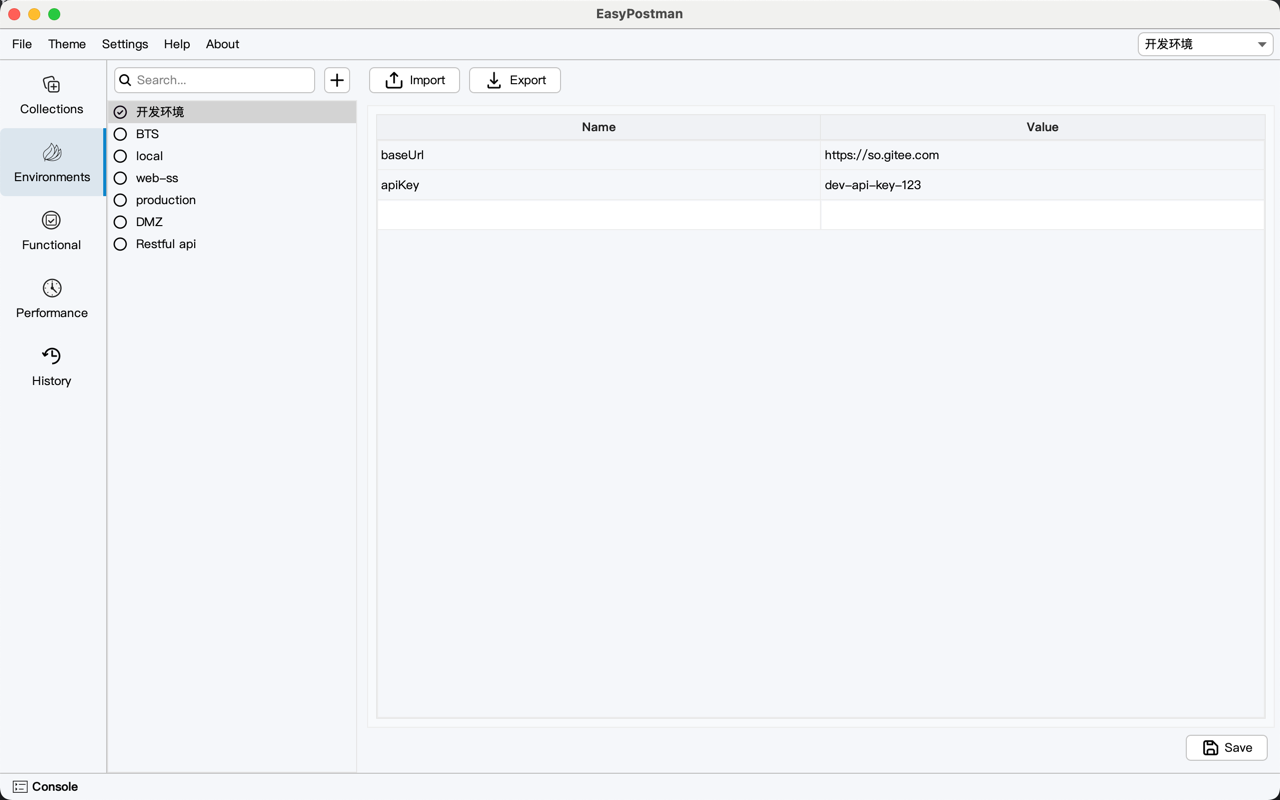
Task: Select the Environments sidebar icon
Action: (x=51, y=153)
